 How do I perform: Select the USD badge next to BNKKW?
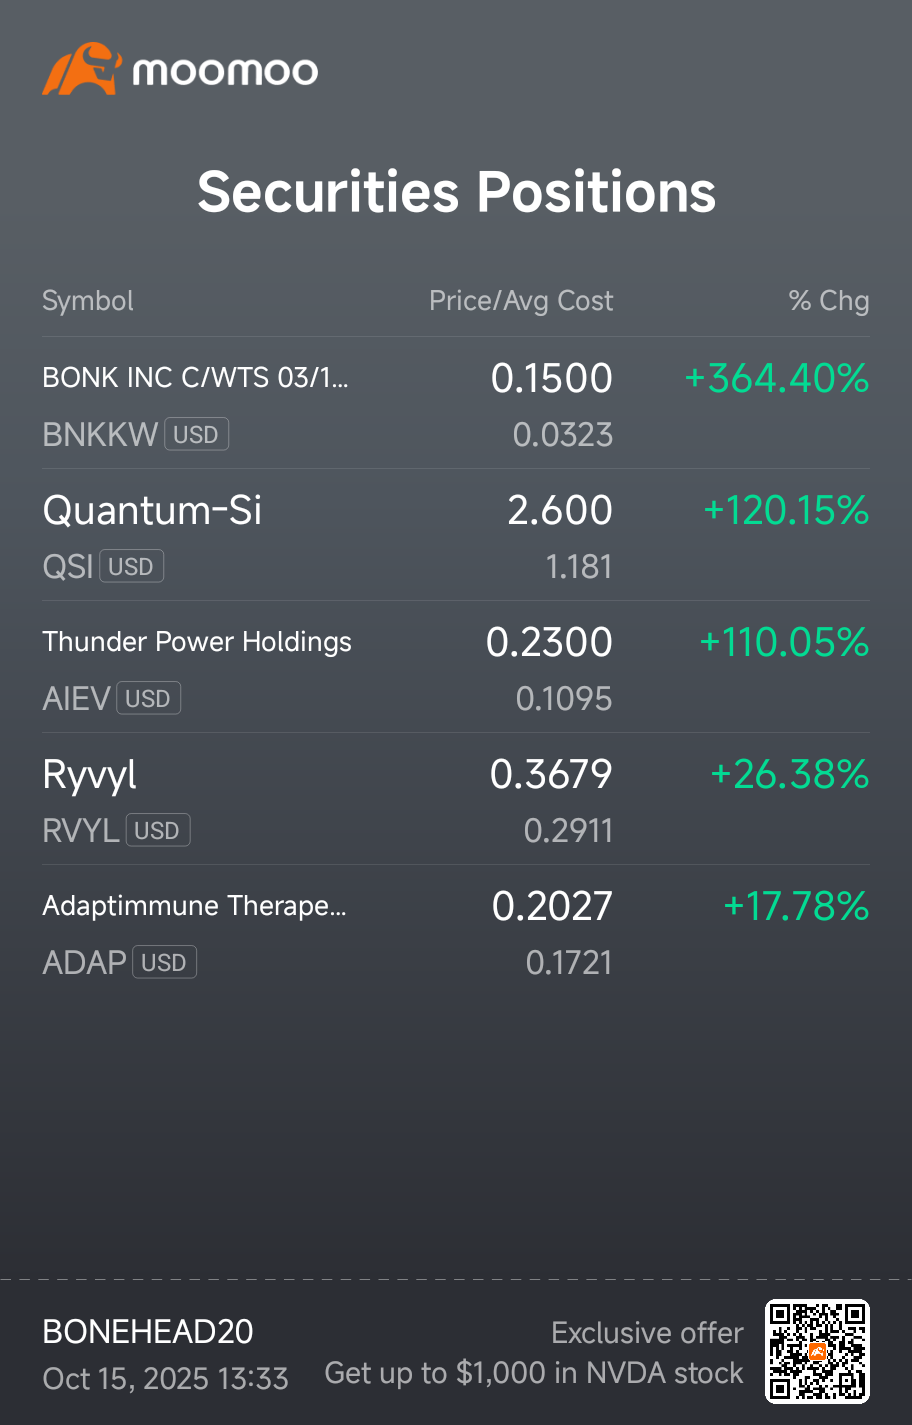click(x=196, y=434)
